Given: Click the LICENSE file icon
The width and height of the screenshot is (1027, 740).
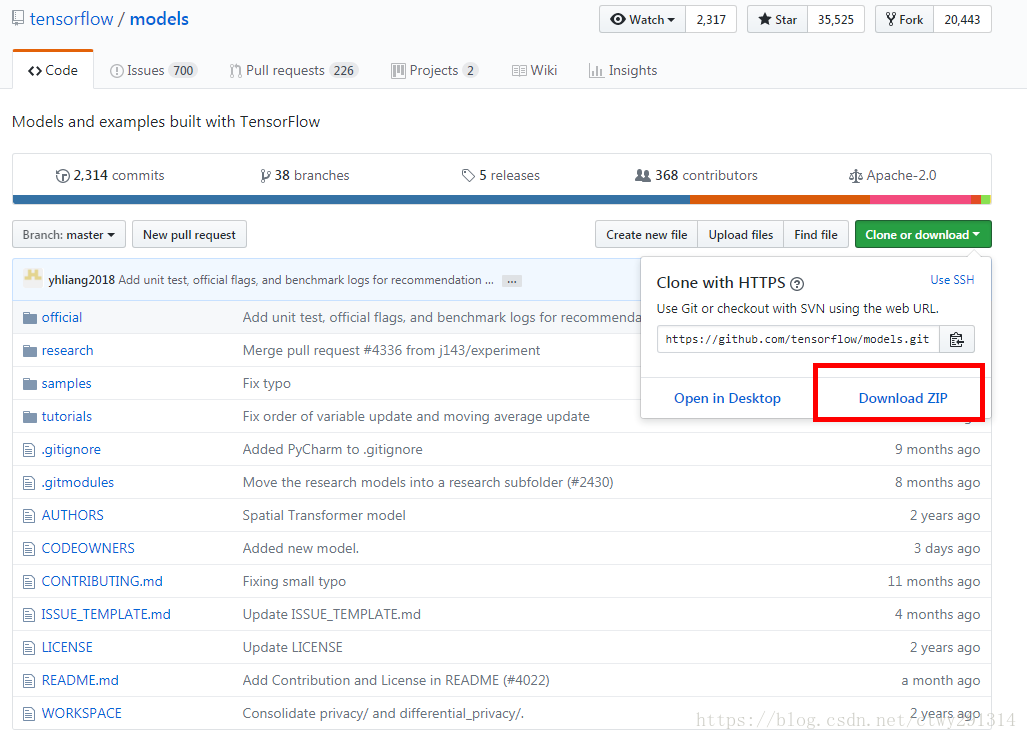Looking at the screenshot, I should [29, 648].
